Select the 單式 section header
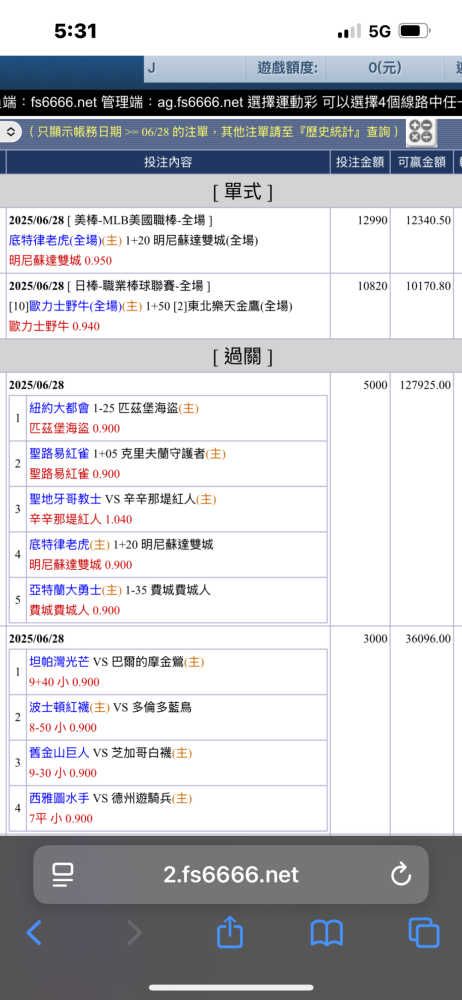The width and height of the screenshot is (462, 1000). tap(242, 191)
